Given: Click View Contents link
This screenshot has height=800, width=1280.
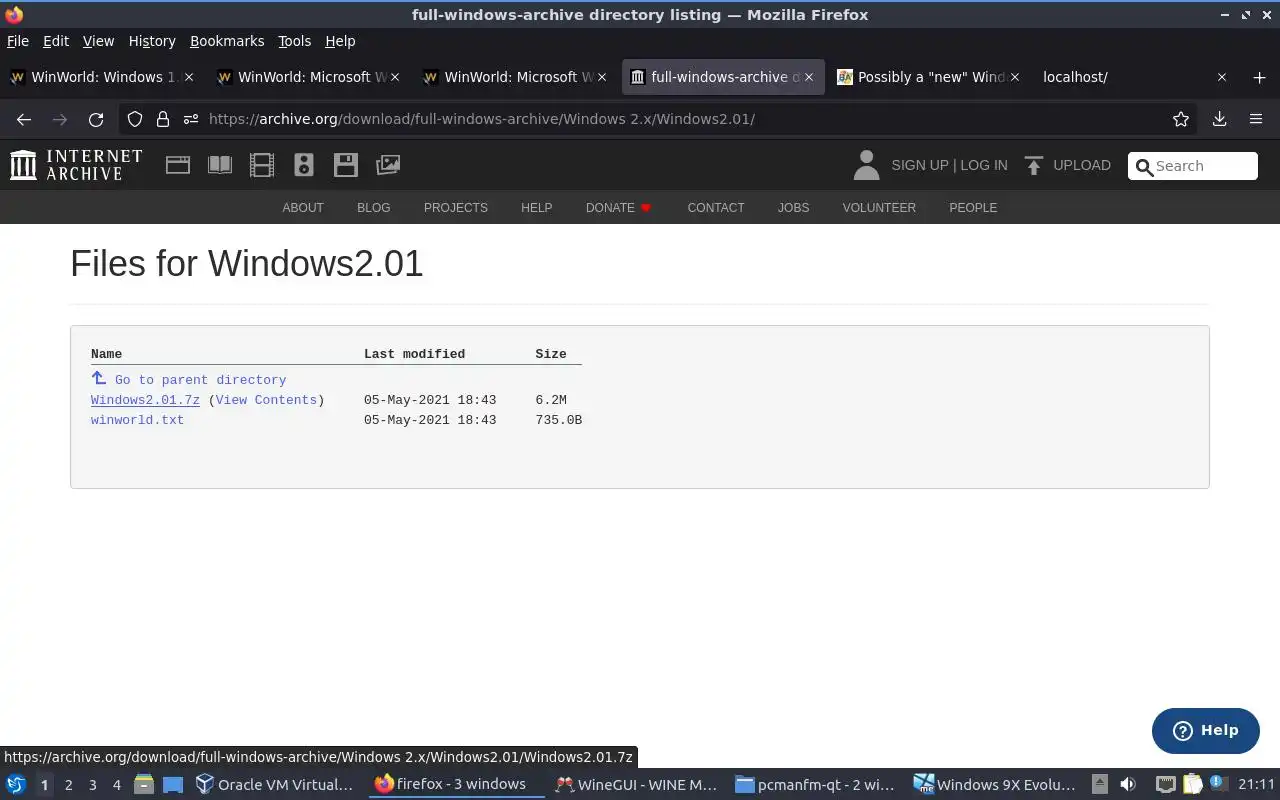Looking at the screenshot, I should pyautogui.click(x=266, y=400).
